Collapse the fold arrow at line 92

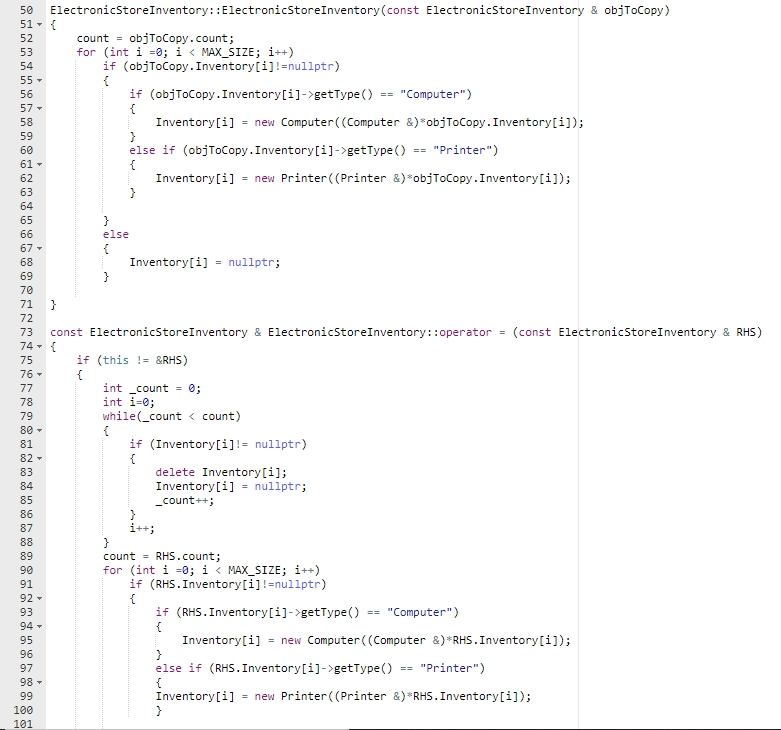coord(39,598)
